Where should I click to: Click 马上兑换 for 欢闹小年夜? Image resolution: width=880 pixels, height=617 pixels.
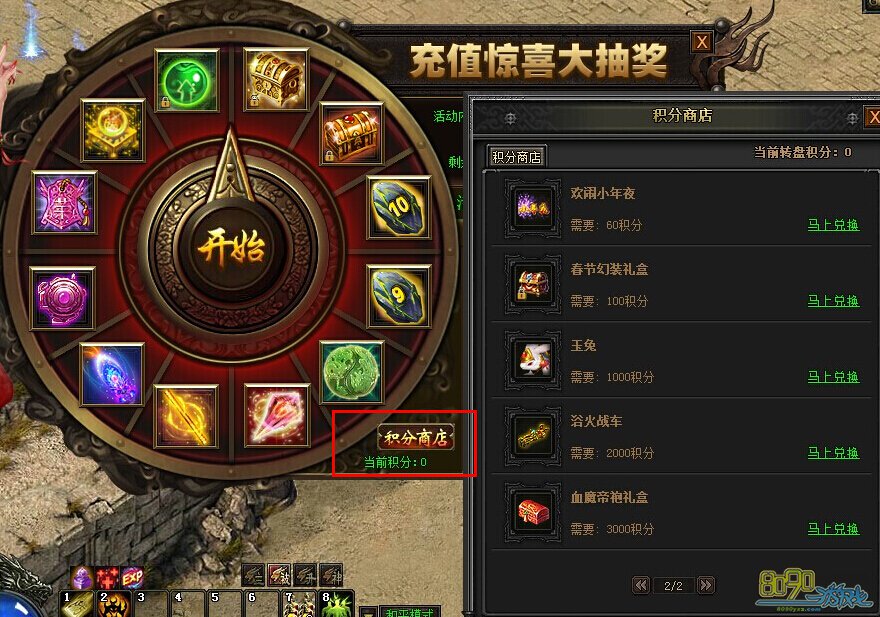click(x=833, y=225)
